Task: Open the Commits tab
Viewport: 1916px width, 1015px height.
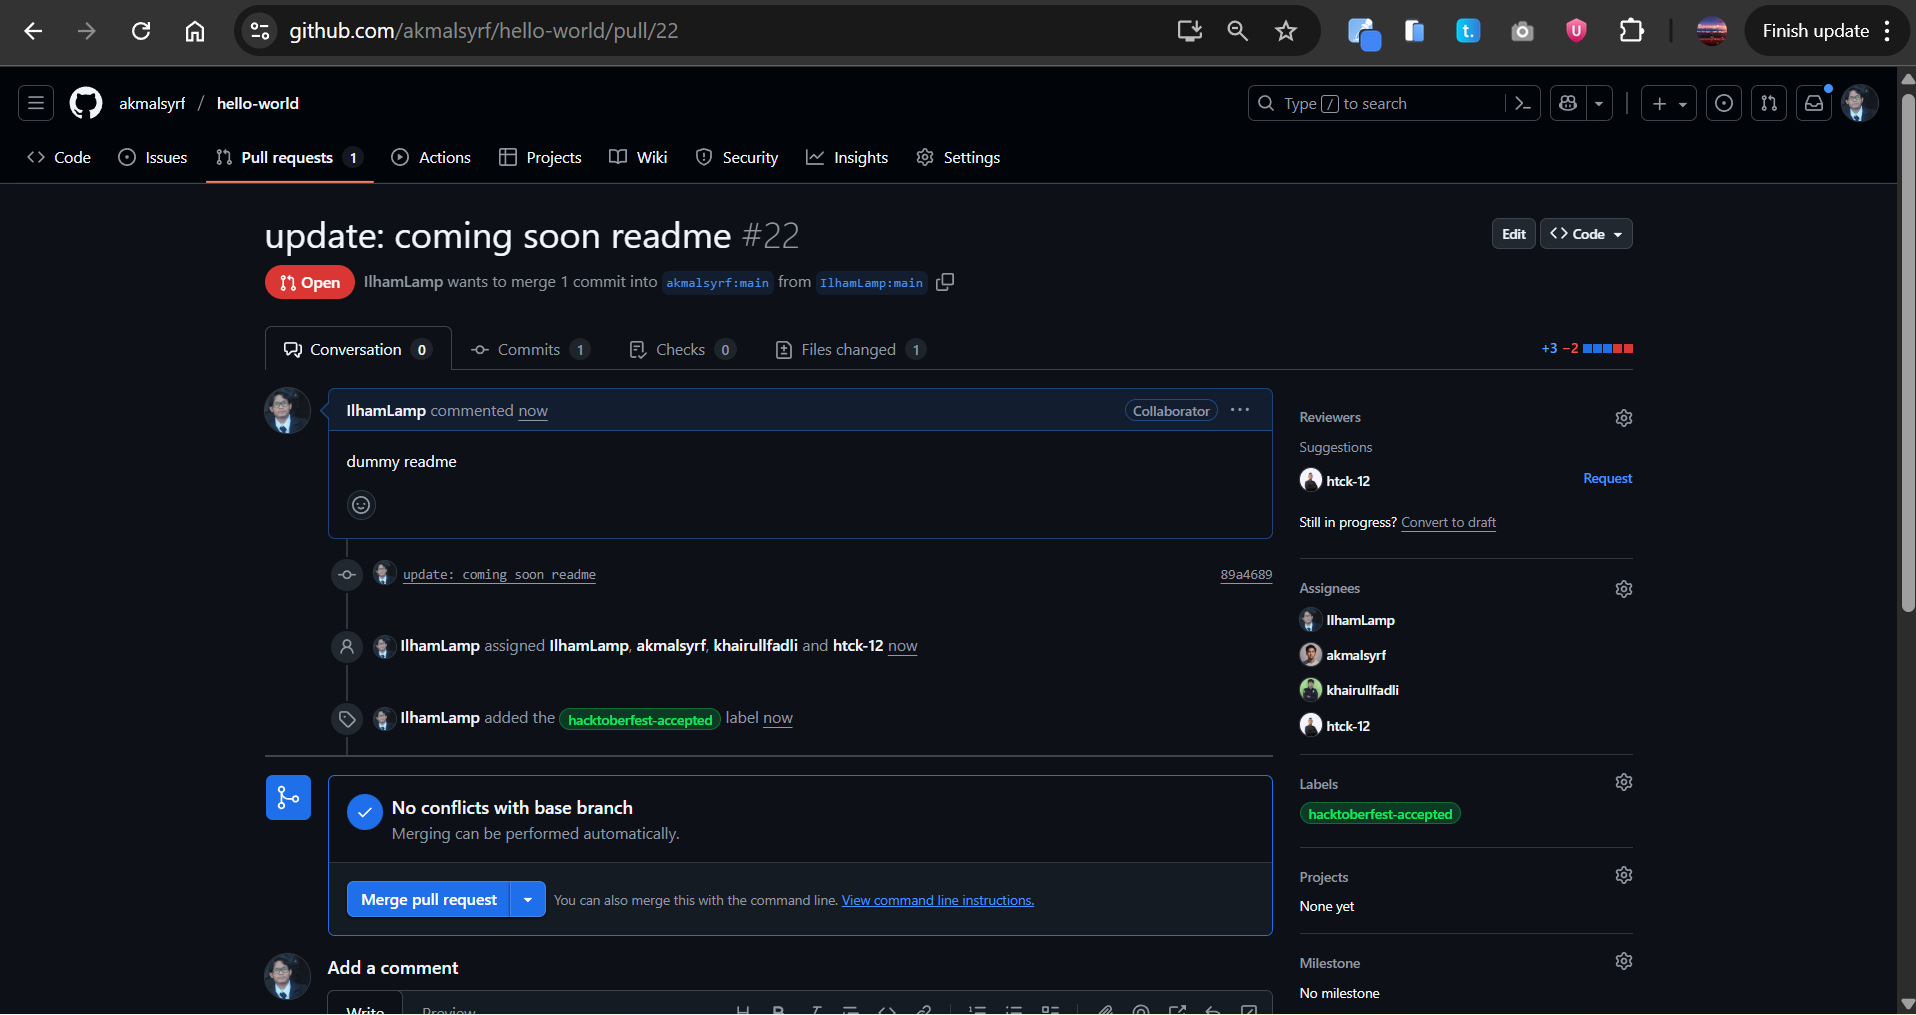Action: pos(529,349)
